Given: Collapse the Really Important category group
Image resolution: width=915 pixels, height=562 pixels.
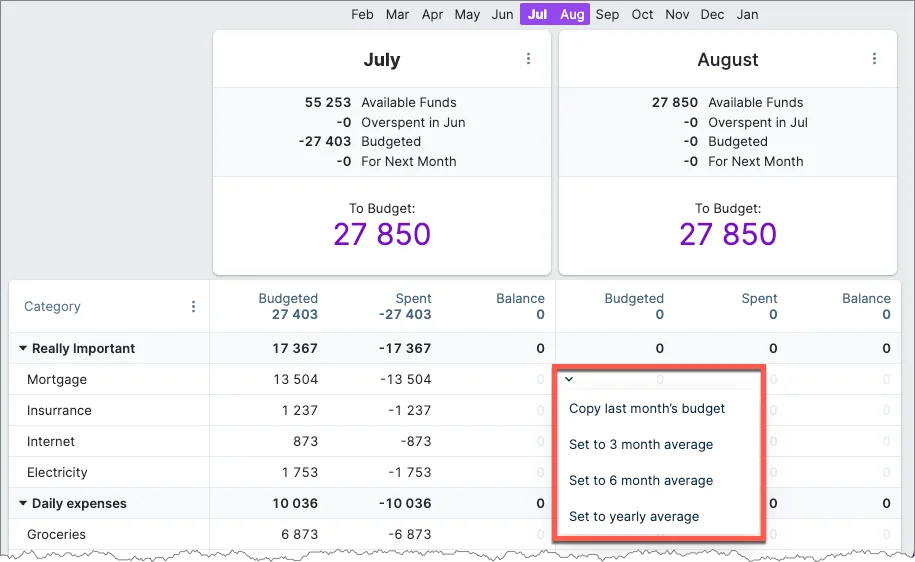Looking at the screenshot, I should tap(23, 349).
